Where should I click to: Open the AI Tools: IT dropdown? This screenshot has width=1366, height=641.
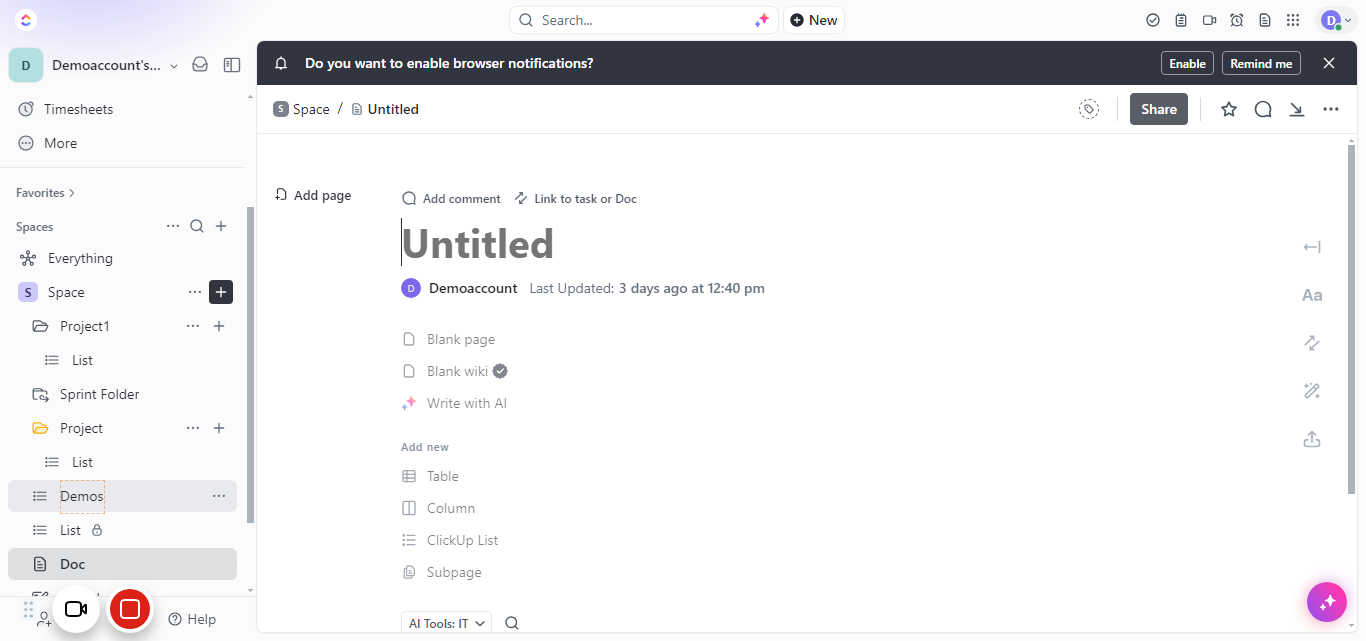446,623
